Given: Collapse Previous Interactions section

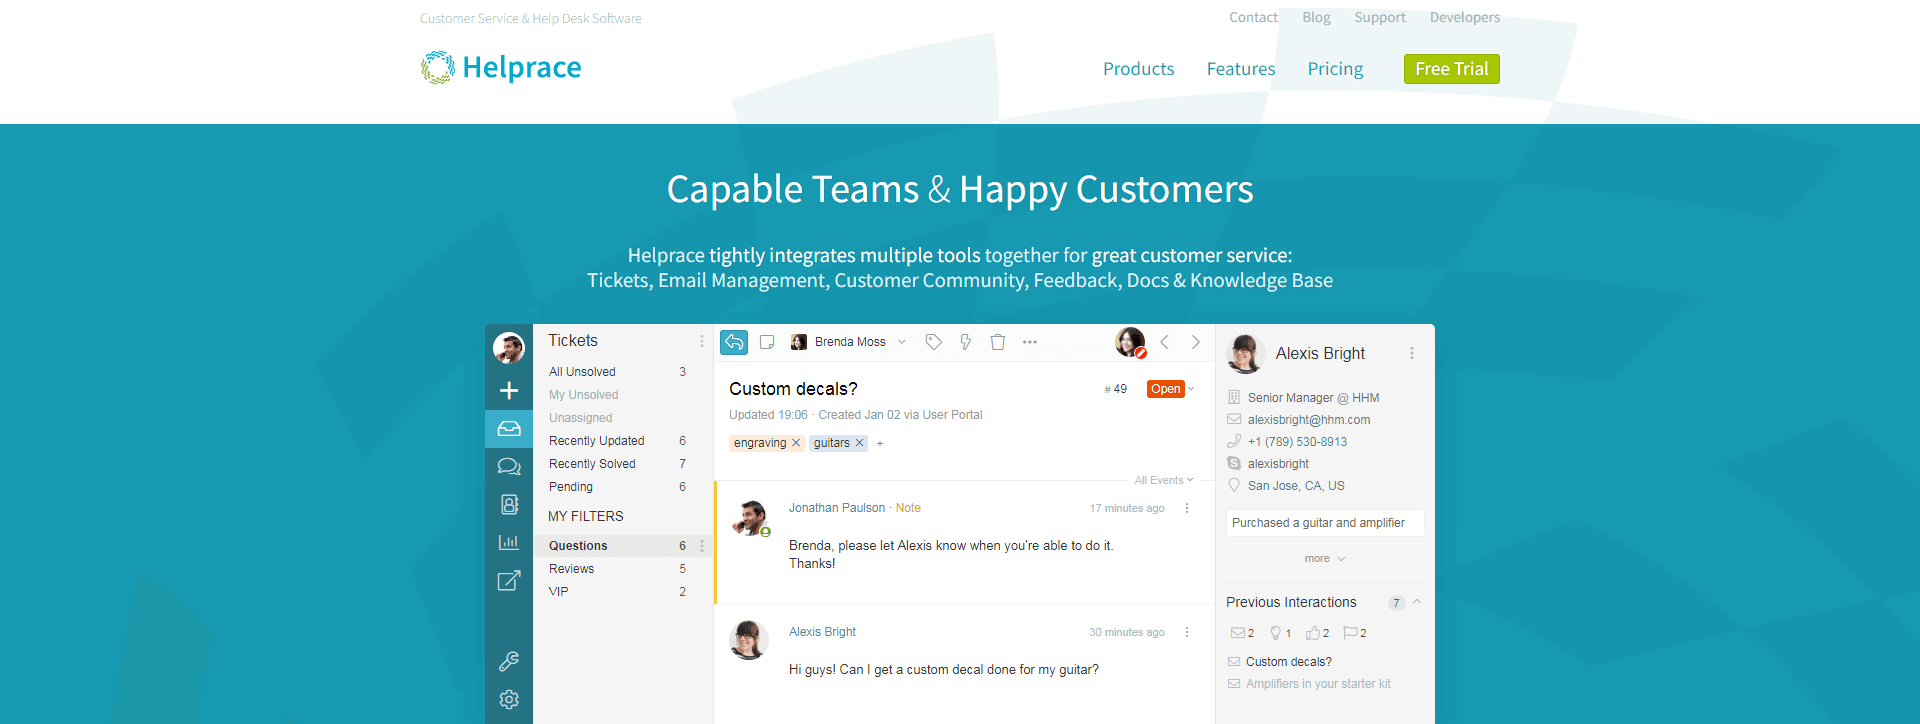Looking at the screenshot, I should (x=1417, y=602).
